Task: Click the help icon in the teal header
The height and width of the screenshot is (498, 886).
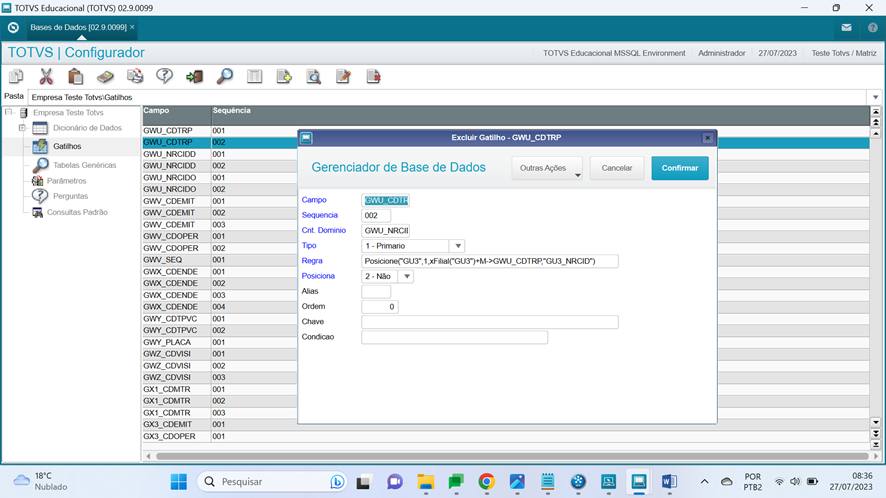Action: pyautogui.click(x=872, y=27)
